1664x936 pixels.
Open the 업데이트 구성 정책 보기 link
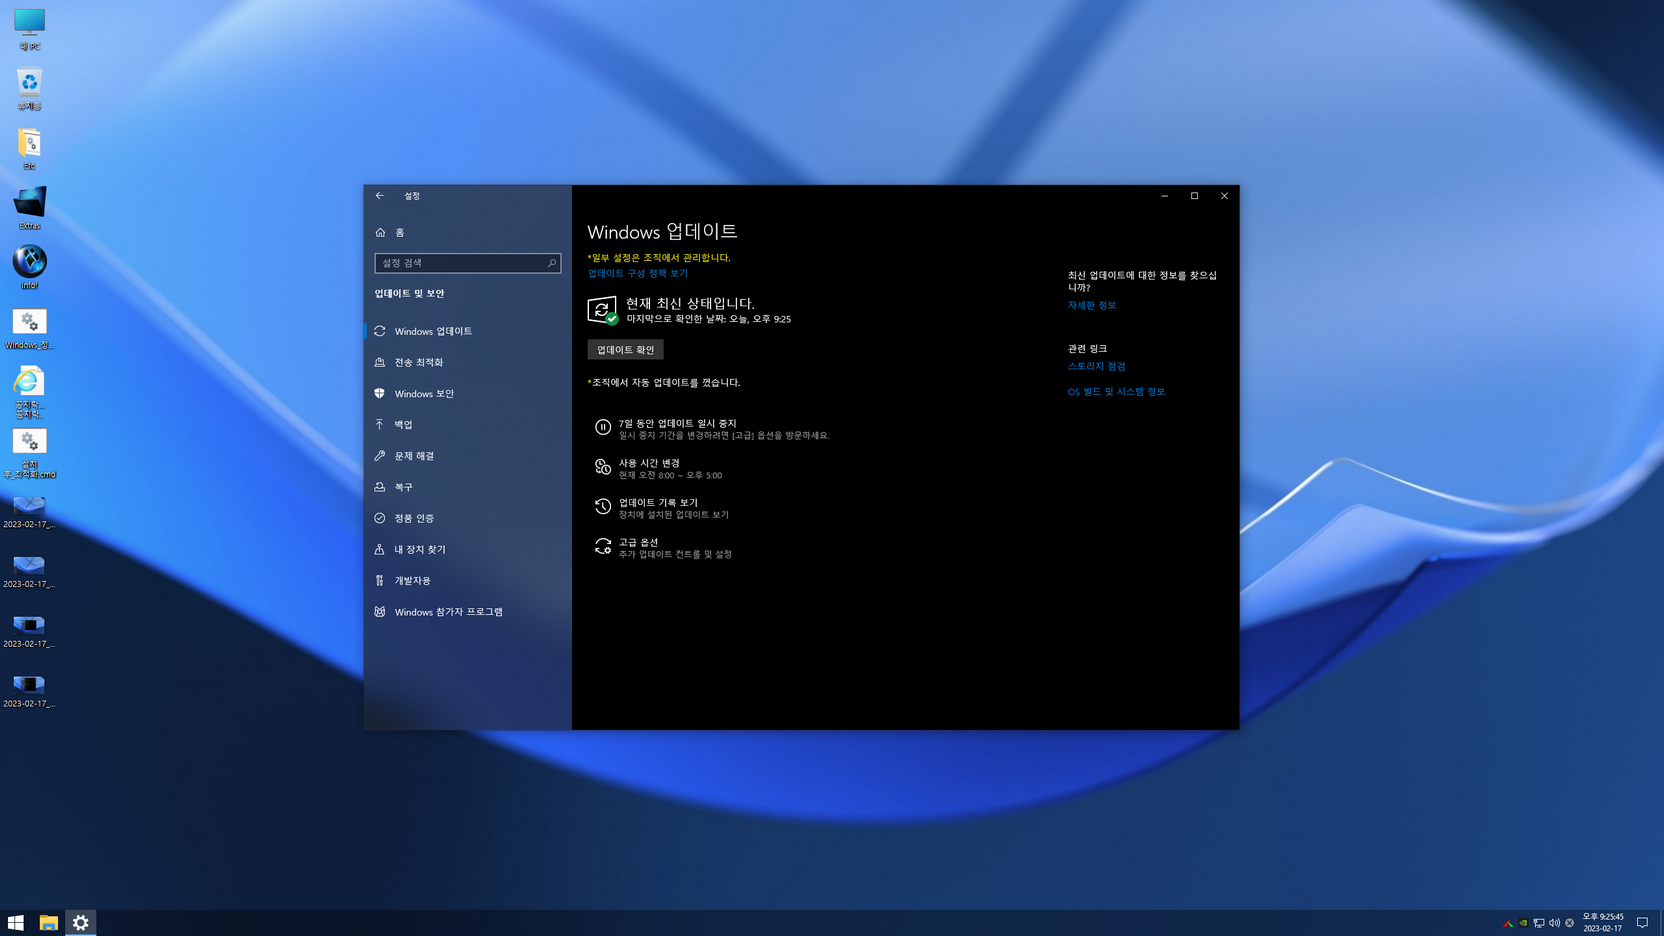(637, 273)
